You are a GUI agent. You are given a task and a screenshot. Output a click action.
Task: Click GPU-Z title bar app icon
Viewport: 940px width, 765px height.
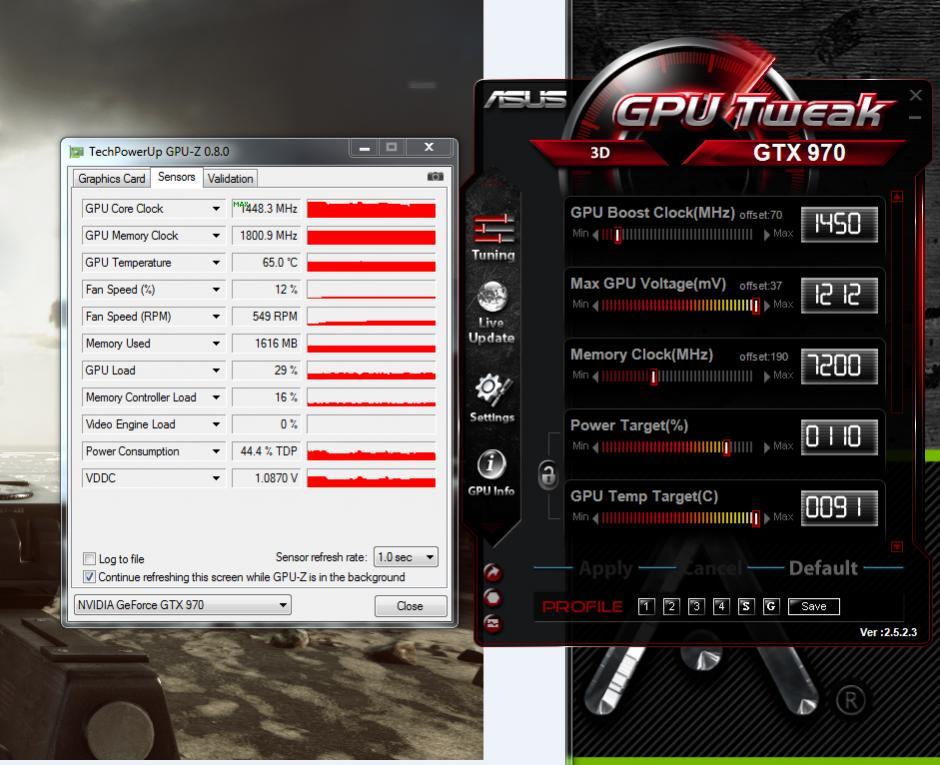(x=76, y=152)
